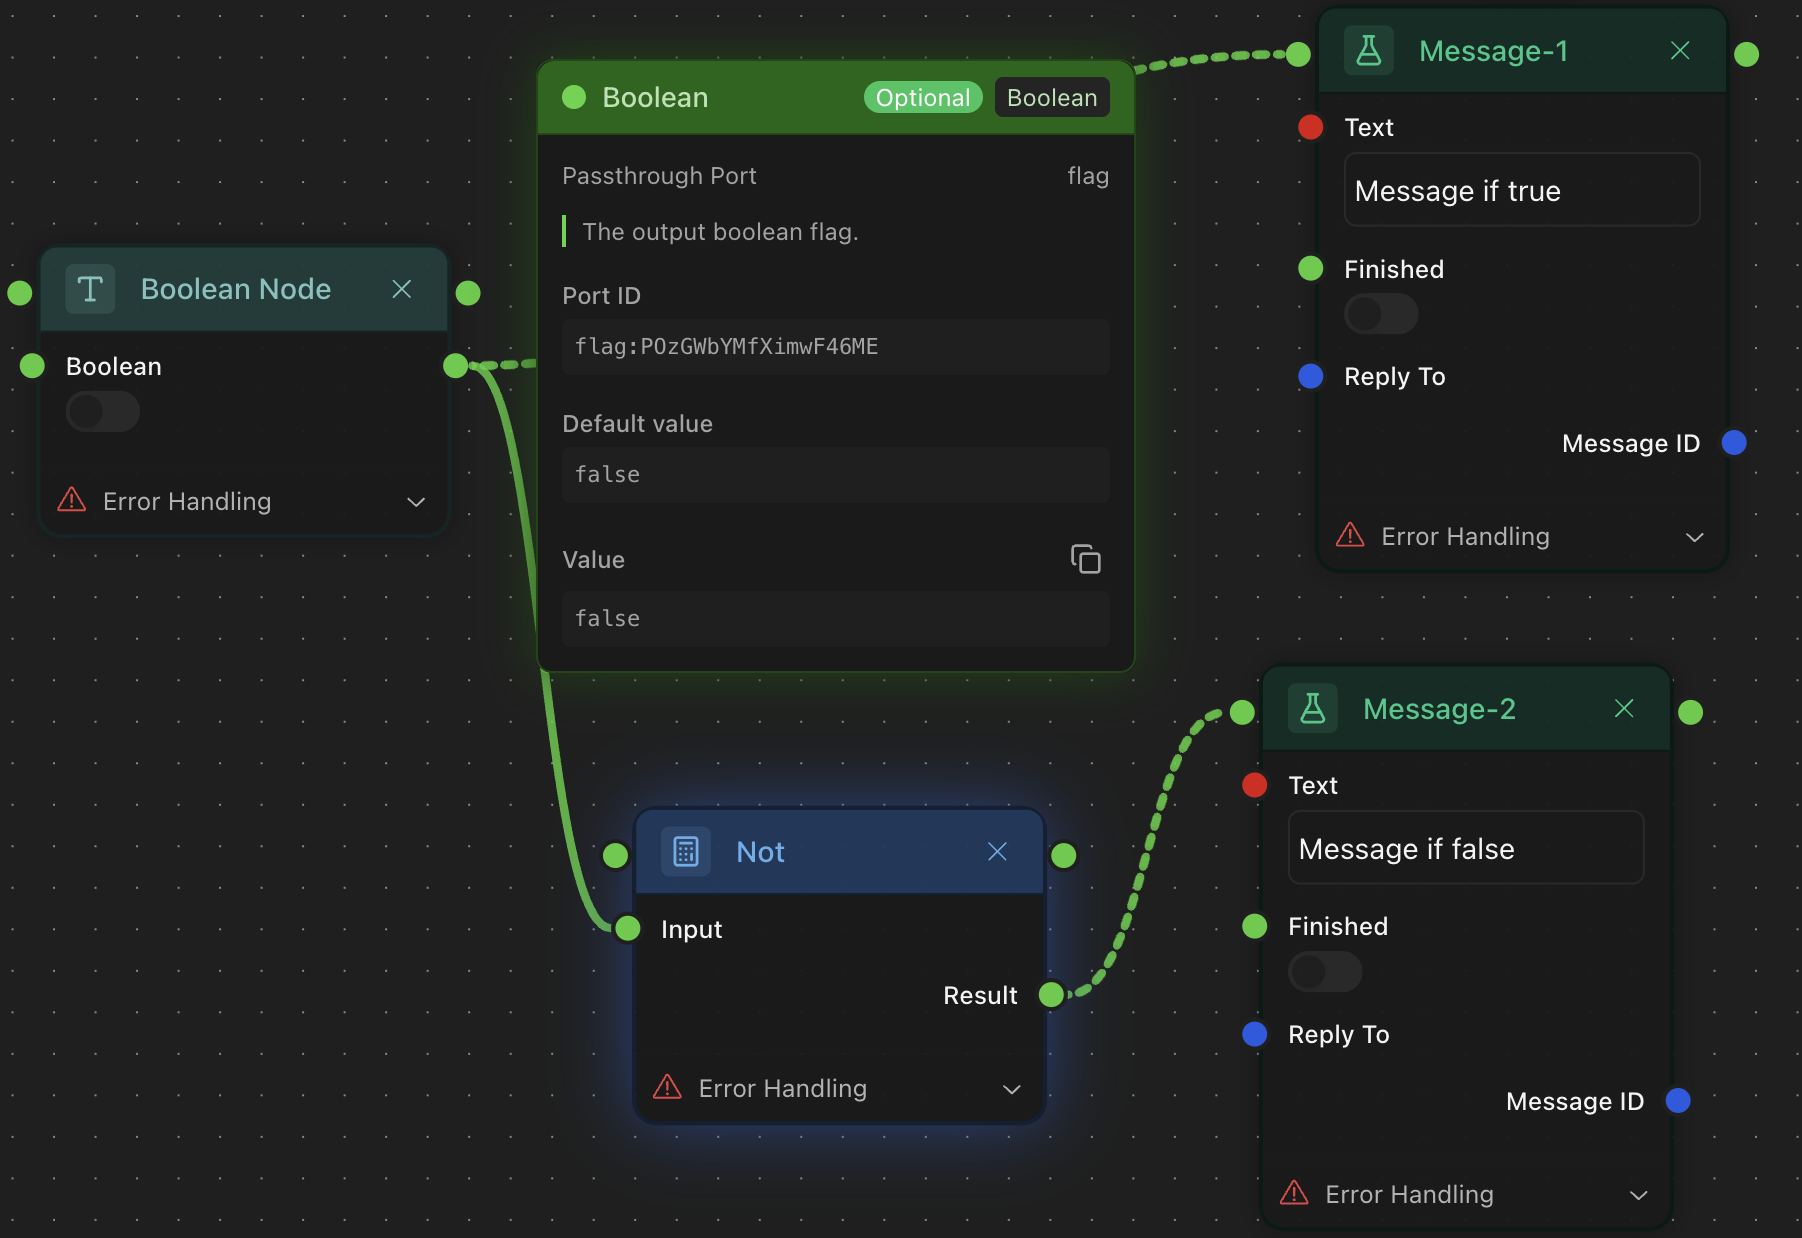Image resolution: width=1802 pixels, height=1238 pixels.
Task: Click the Optional badge in Boolean panel
Action: pos(922,98)
